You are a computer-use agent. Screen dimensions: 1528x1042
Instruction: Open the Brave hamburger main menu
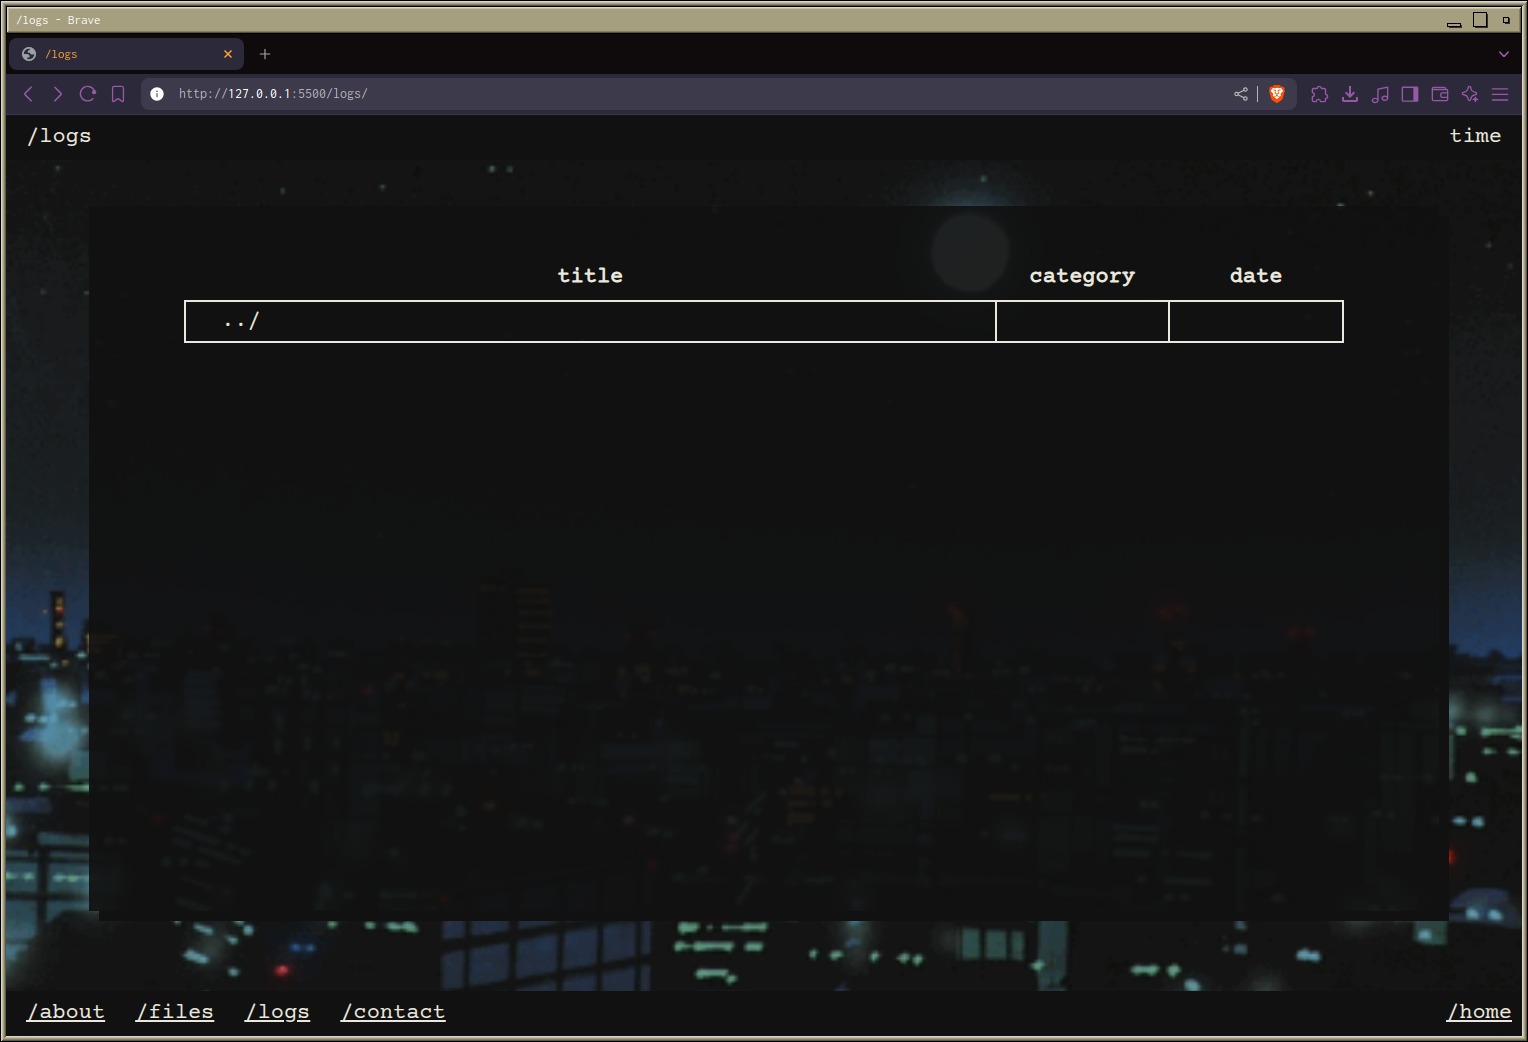[1500, 94]
